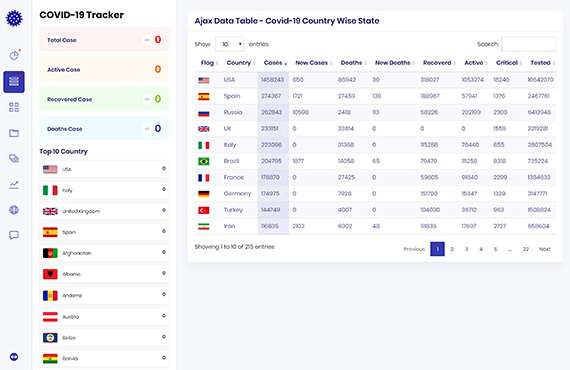Open the chat bubble sidebar icon
Image resolution: width=570 pixels, height=370 pixels.
[14, 235]
